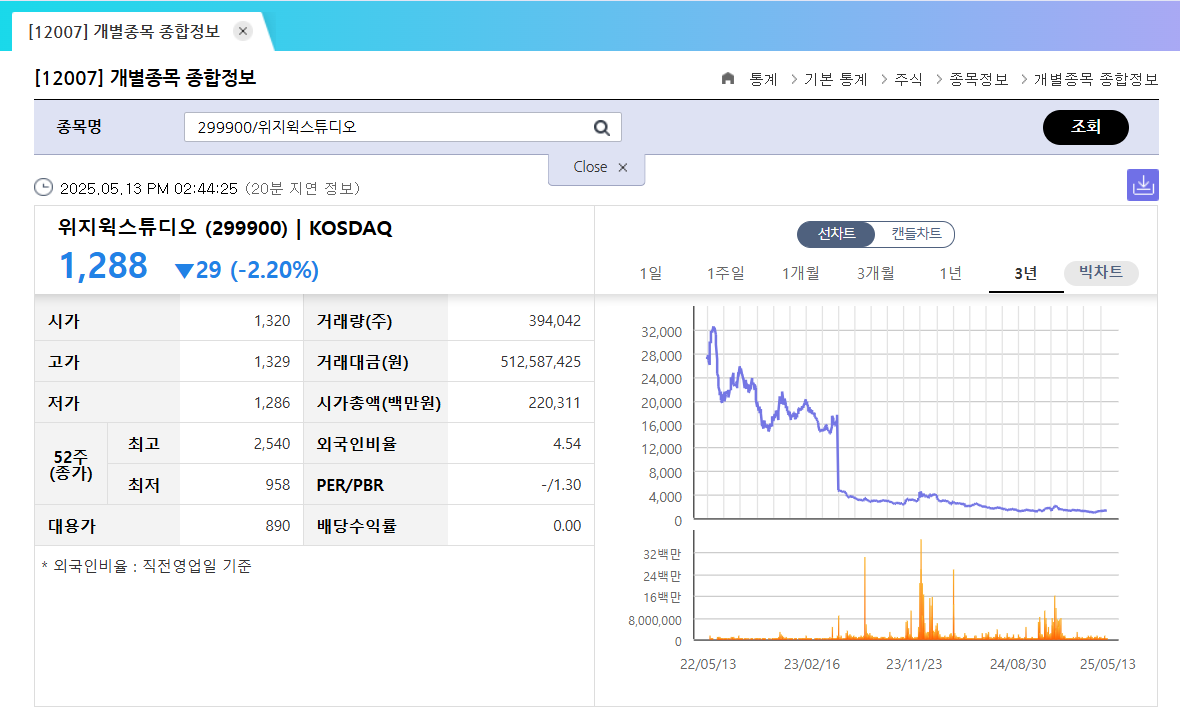Open the 기본 통계 breadcrumb link
The width and height of the screenshot is (1180, 708).
(835, 79)
